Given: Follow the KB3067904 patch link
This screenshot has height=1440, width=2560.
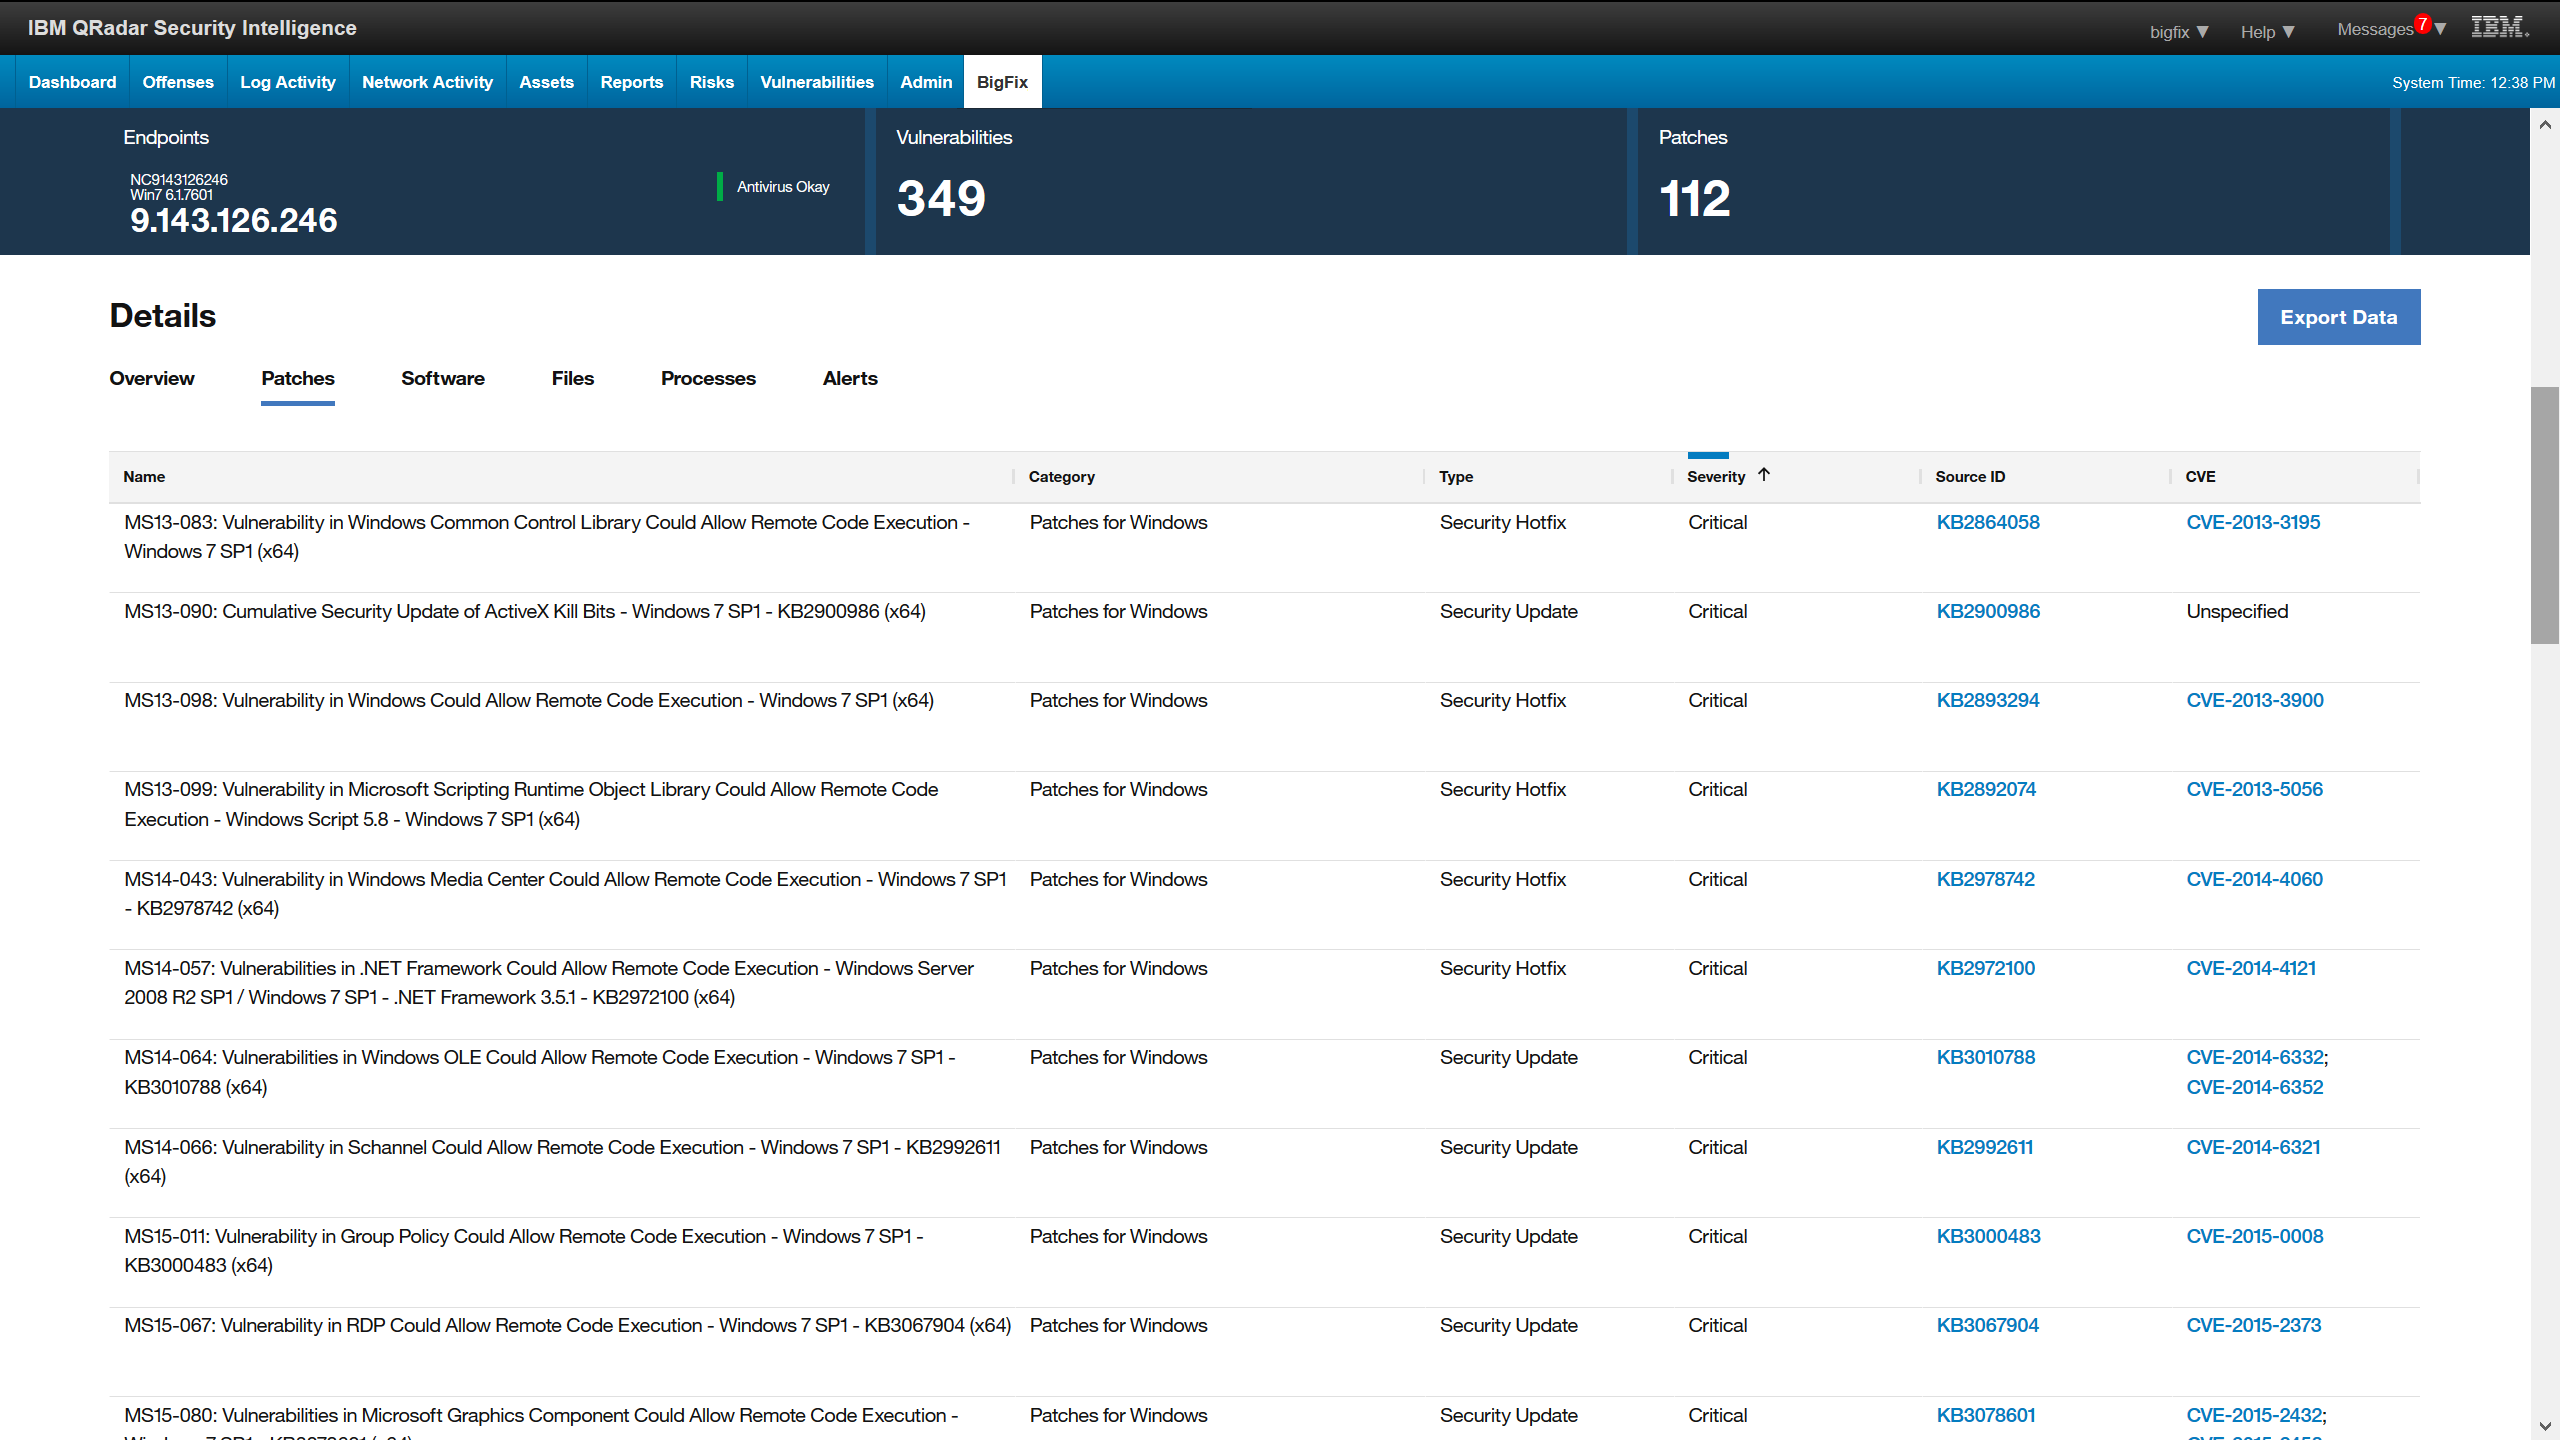Looking at the screenshot, I should click(x=1987, y=1325).
